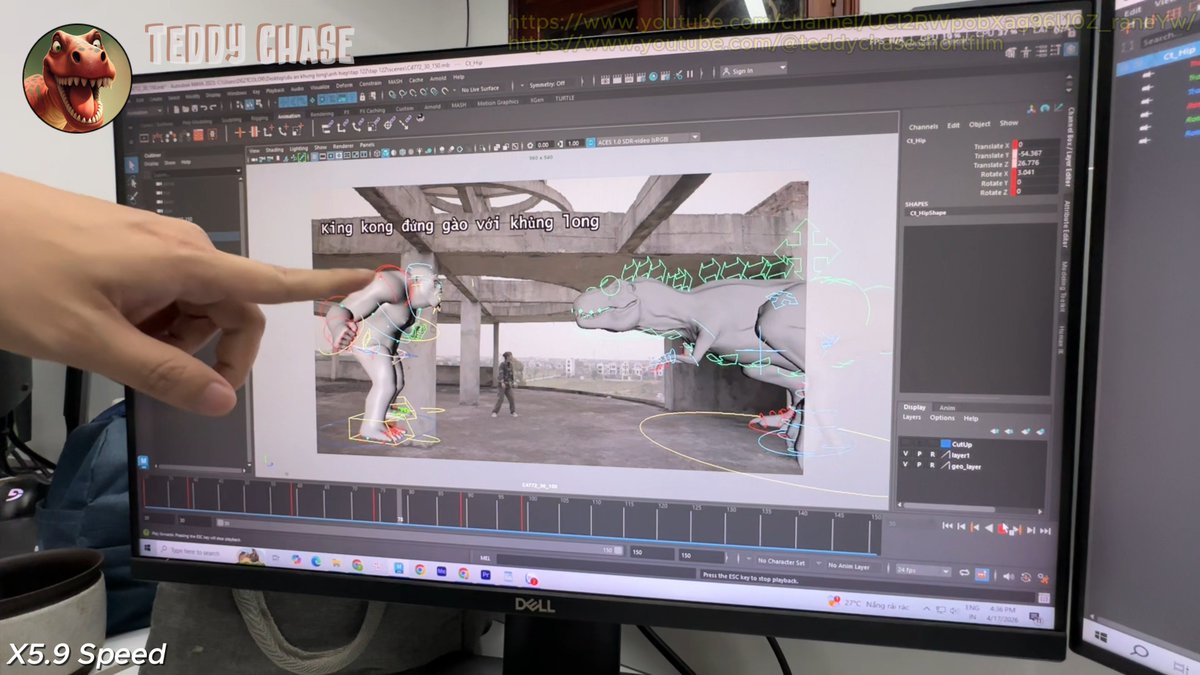The height and width of the screenshot is (675, 1200).
Task: Open Microsoft Edge from the taskbar
Action: tap(316, 561)
